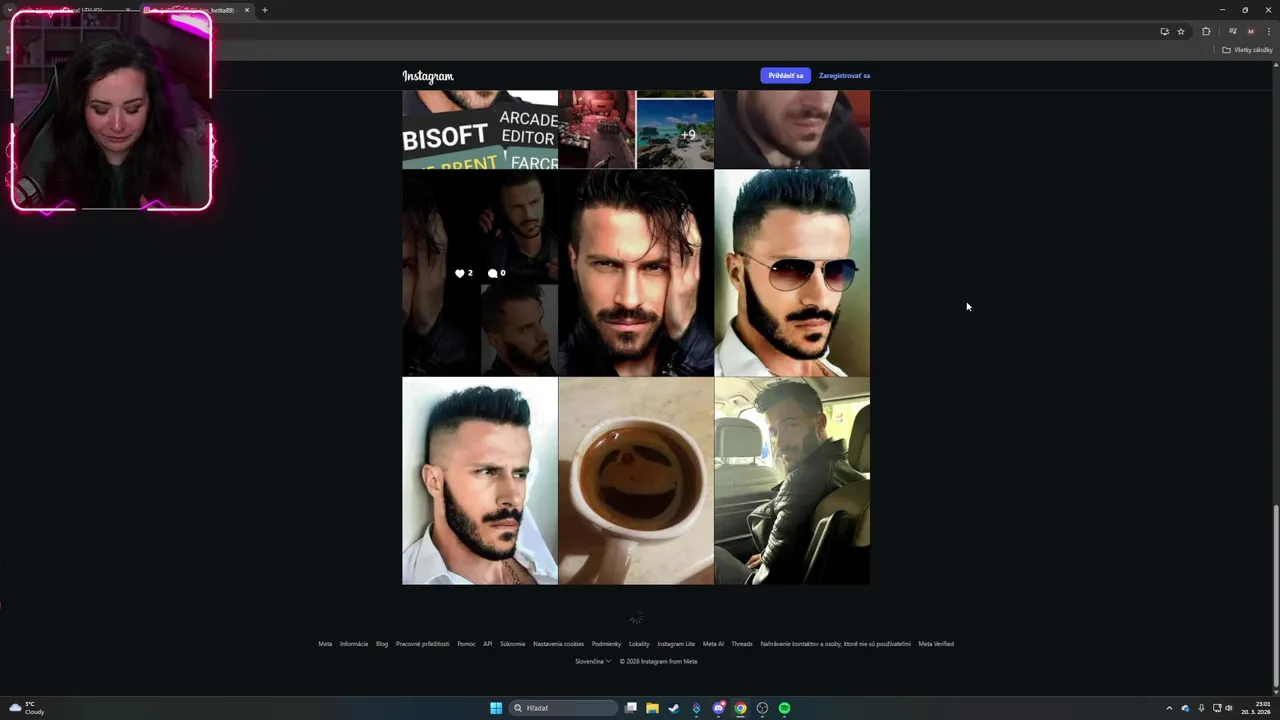Show hidden system tray icons
1280x720 pixels.
click(x=1169, y=708)
